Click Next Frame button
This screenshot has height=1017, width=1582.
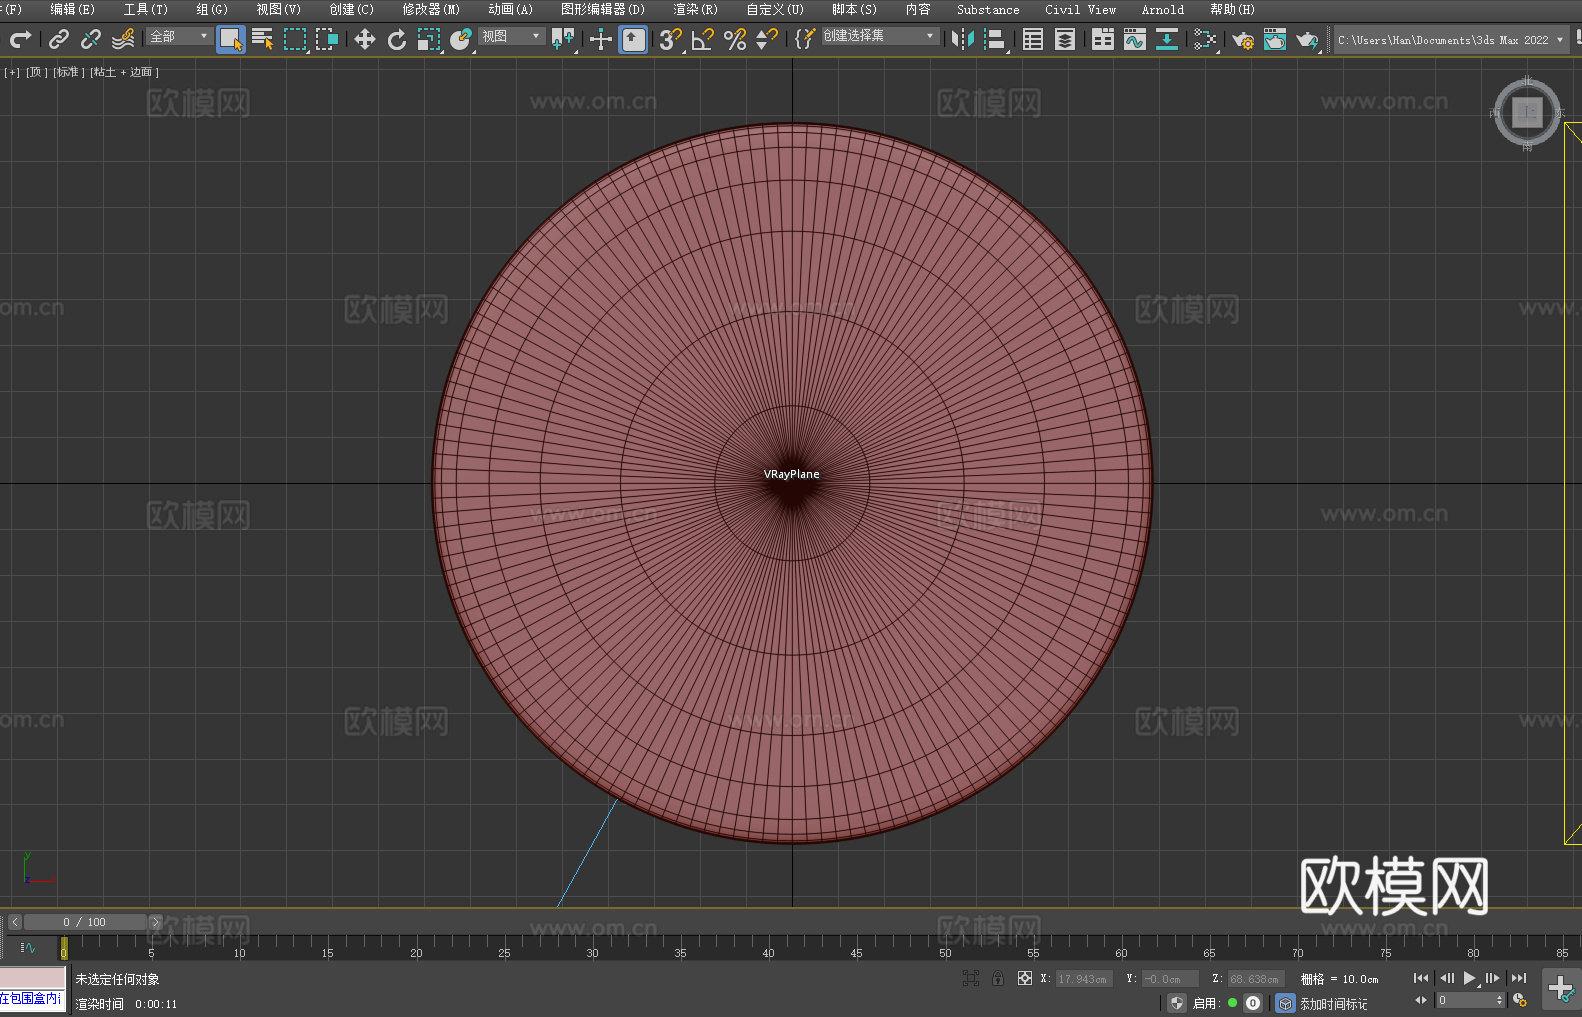coord(1493,978)
